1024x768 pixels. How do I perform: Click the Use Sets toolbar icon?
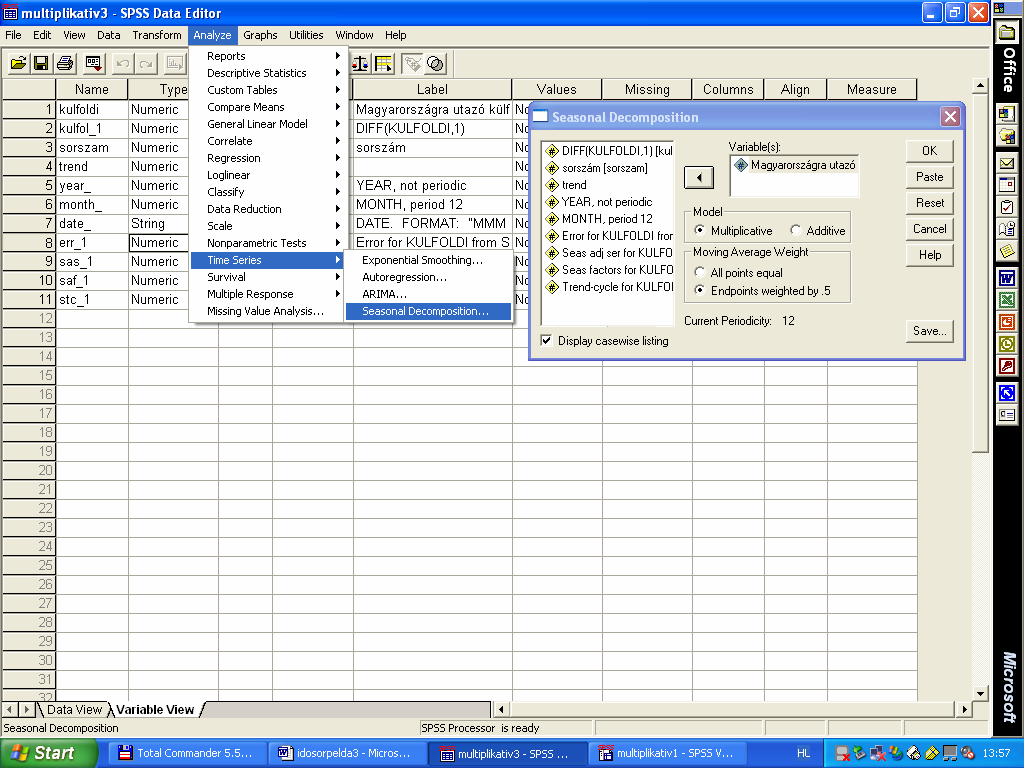coord(435,63)
